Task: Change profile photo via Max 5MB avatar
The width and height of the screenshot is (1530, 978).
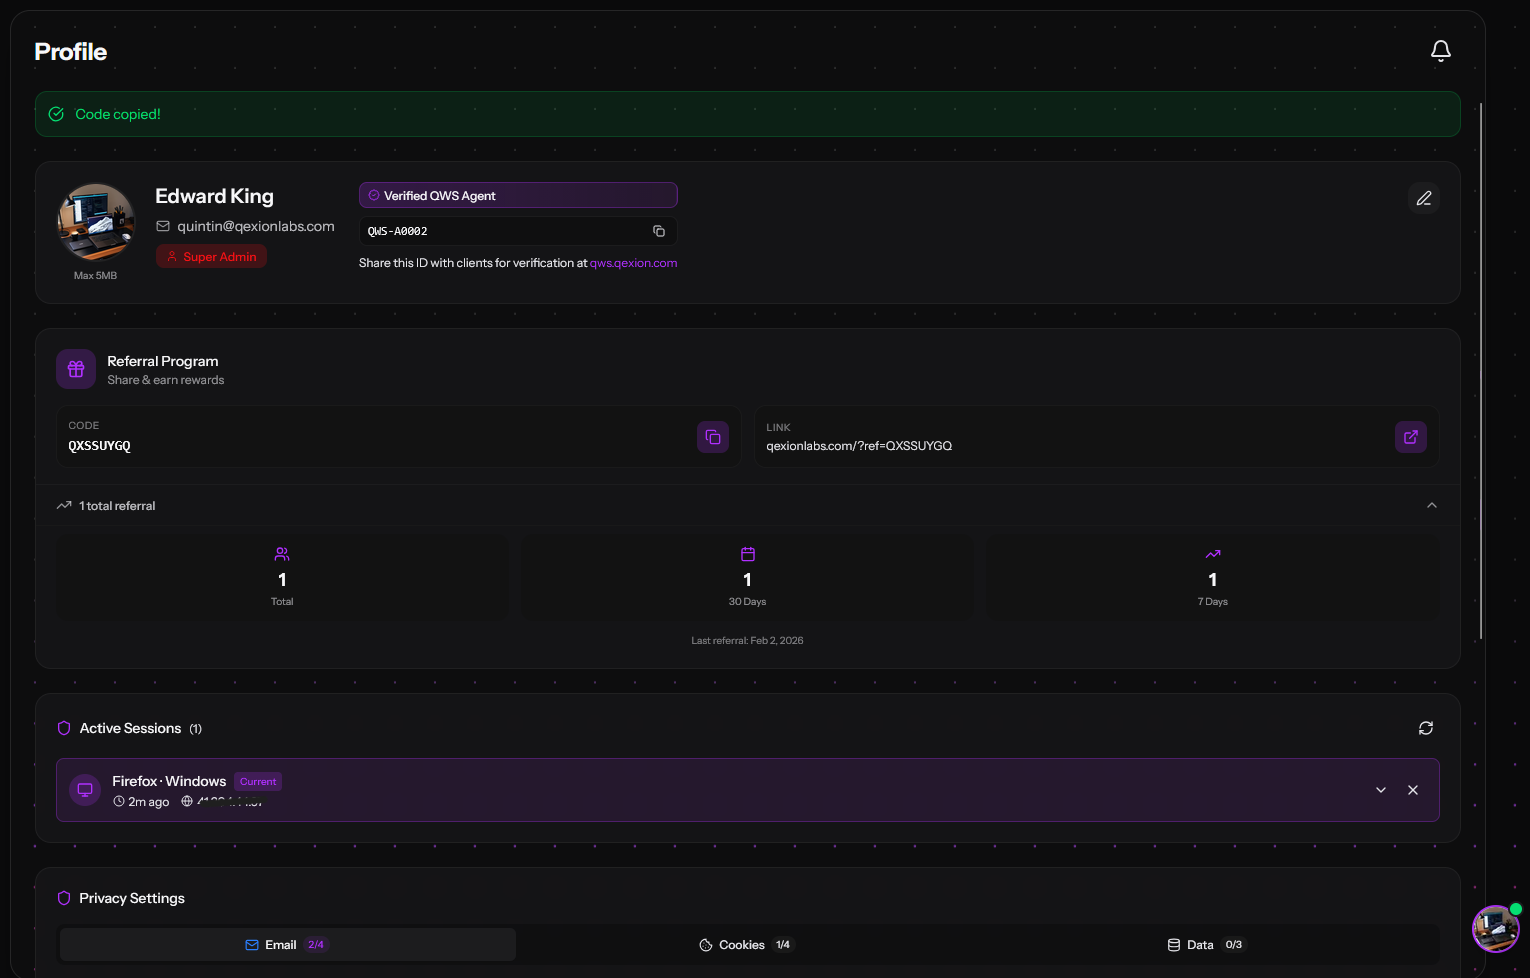Action: click(95, 222)
